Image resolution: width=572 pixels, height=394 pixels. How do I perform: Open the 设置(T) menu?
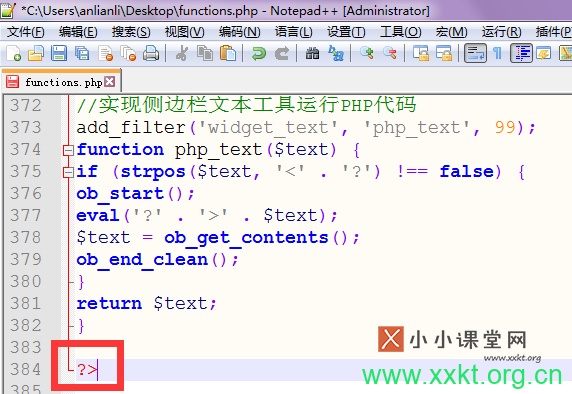point(346,32)
